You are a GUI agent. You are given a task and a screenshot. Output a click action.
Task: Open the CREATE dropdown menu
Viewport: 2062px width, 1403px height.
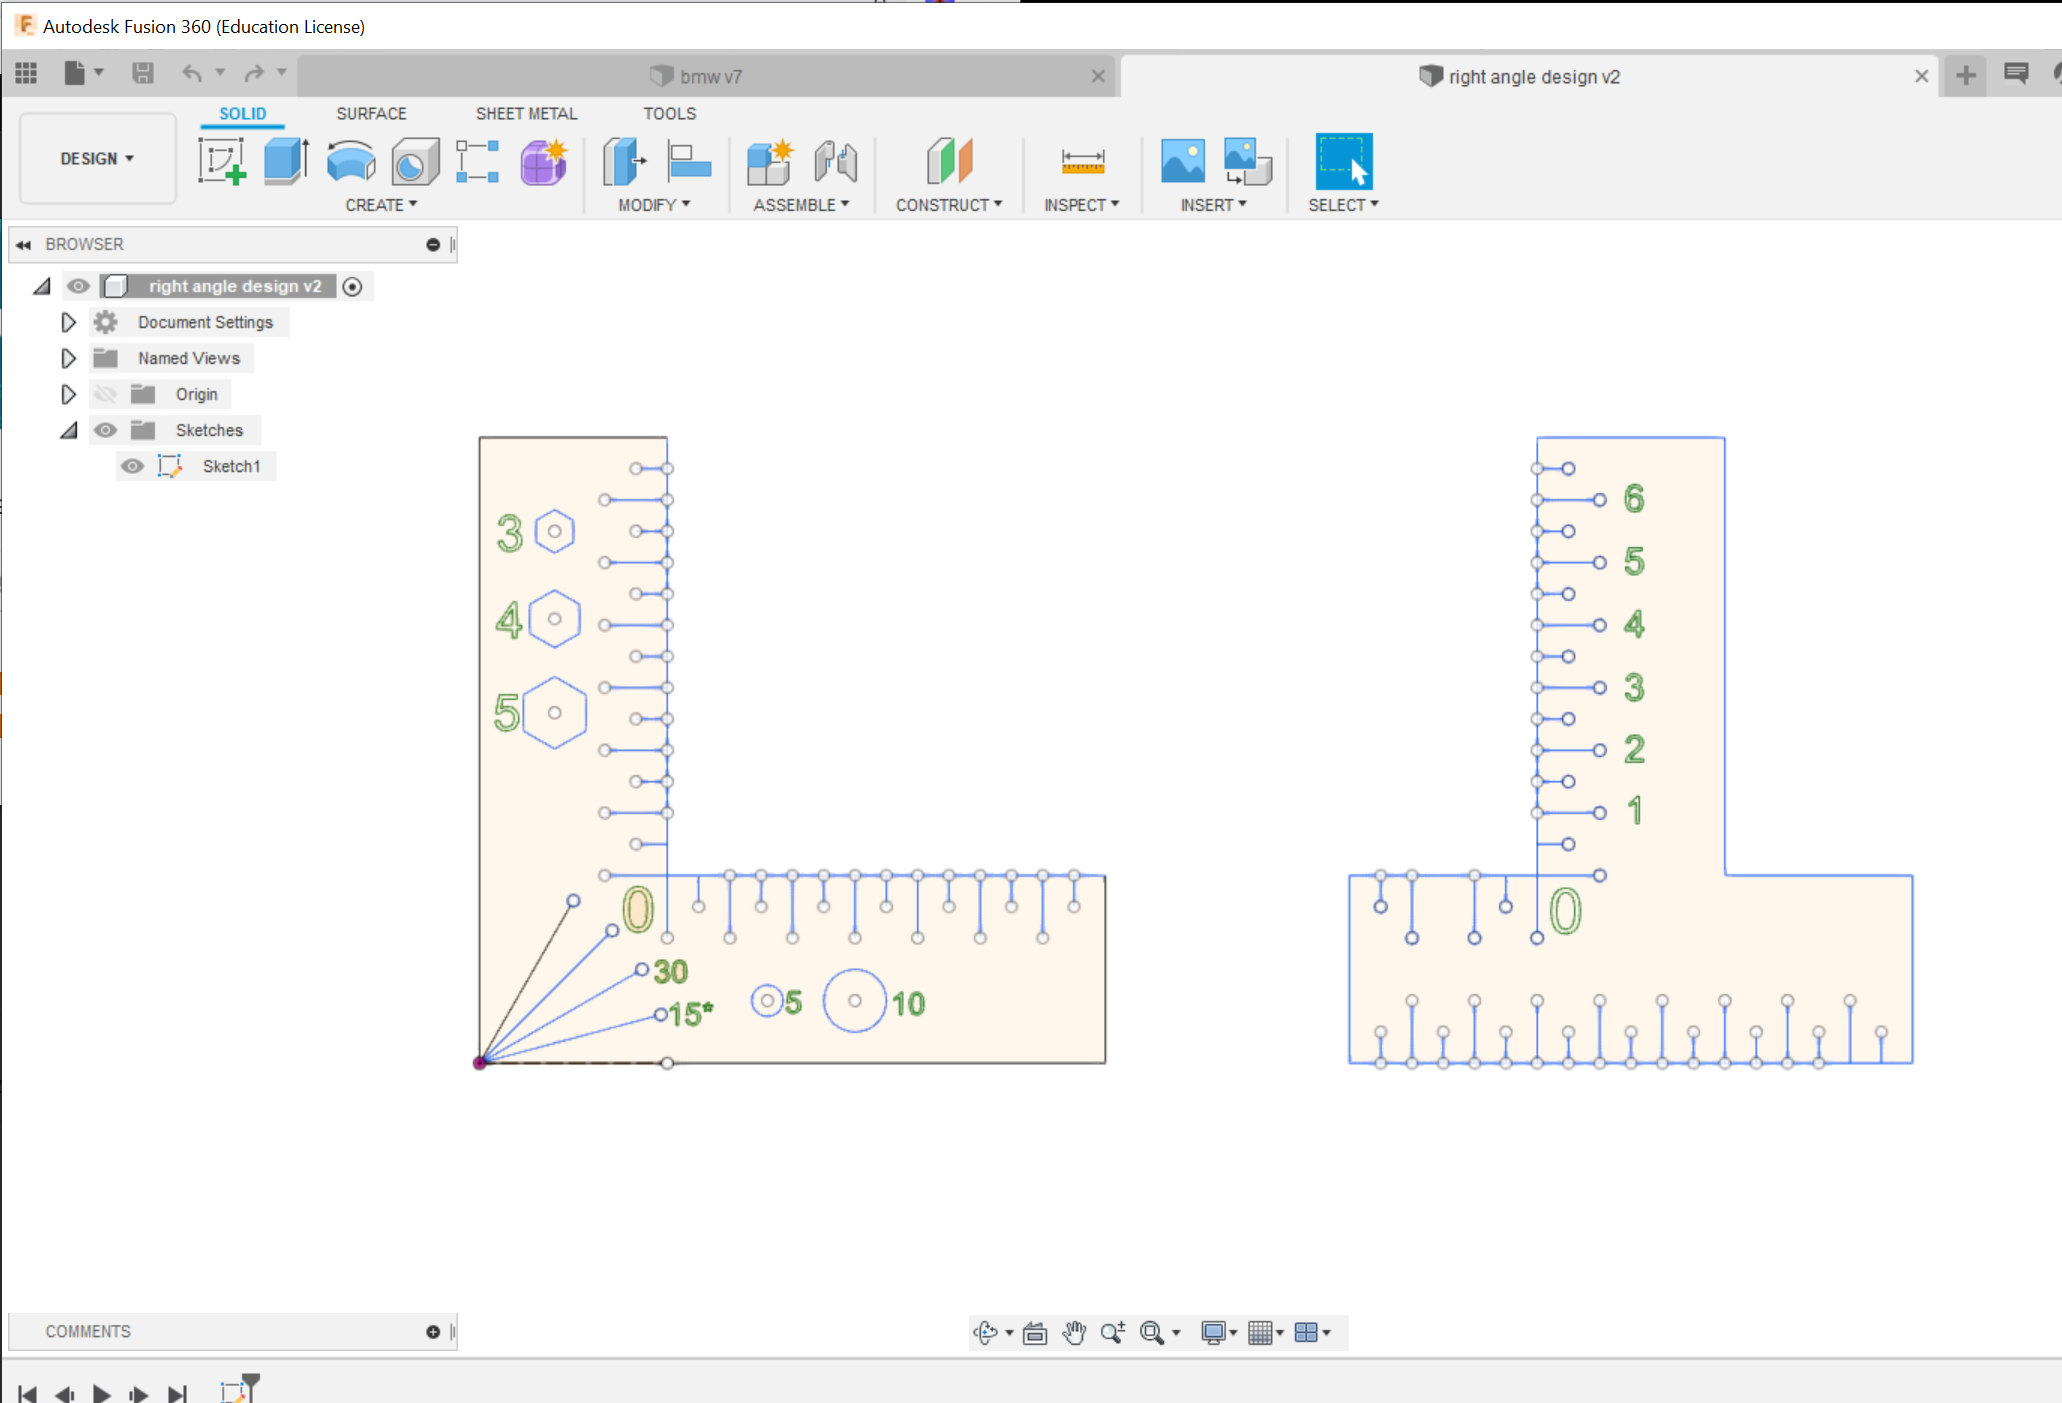tap(381, 205)
